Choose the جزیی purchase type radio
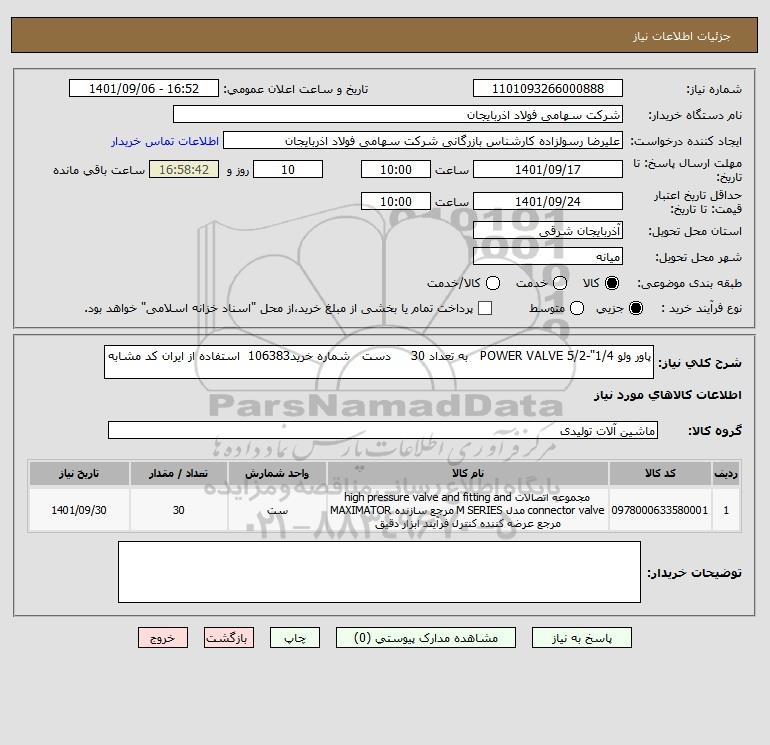 tap(635, 308)
